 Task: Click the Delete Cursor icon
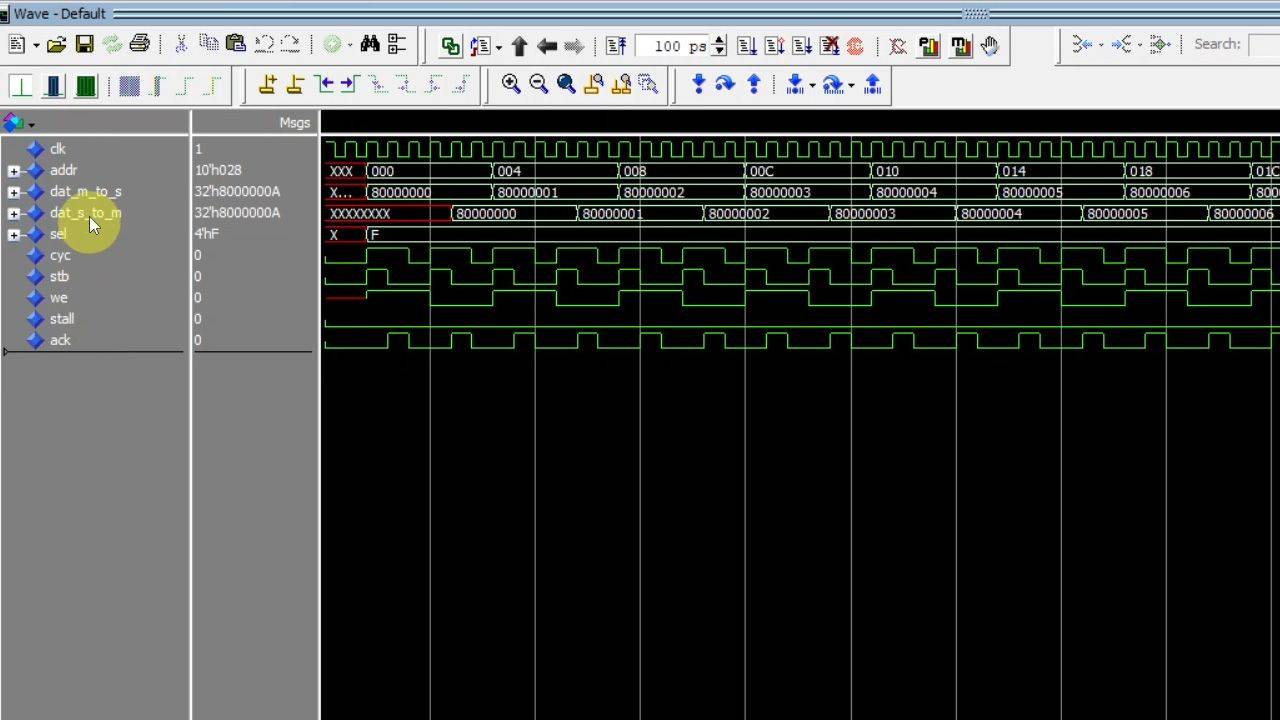point(295,85)
